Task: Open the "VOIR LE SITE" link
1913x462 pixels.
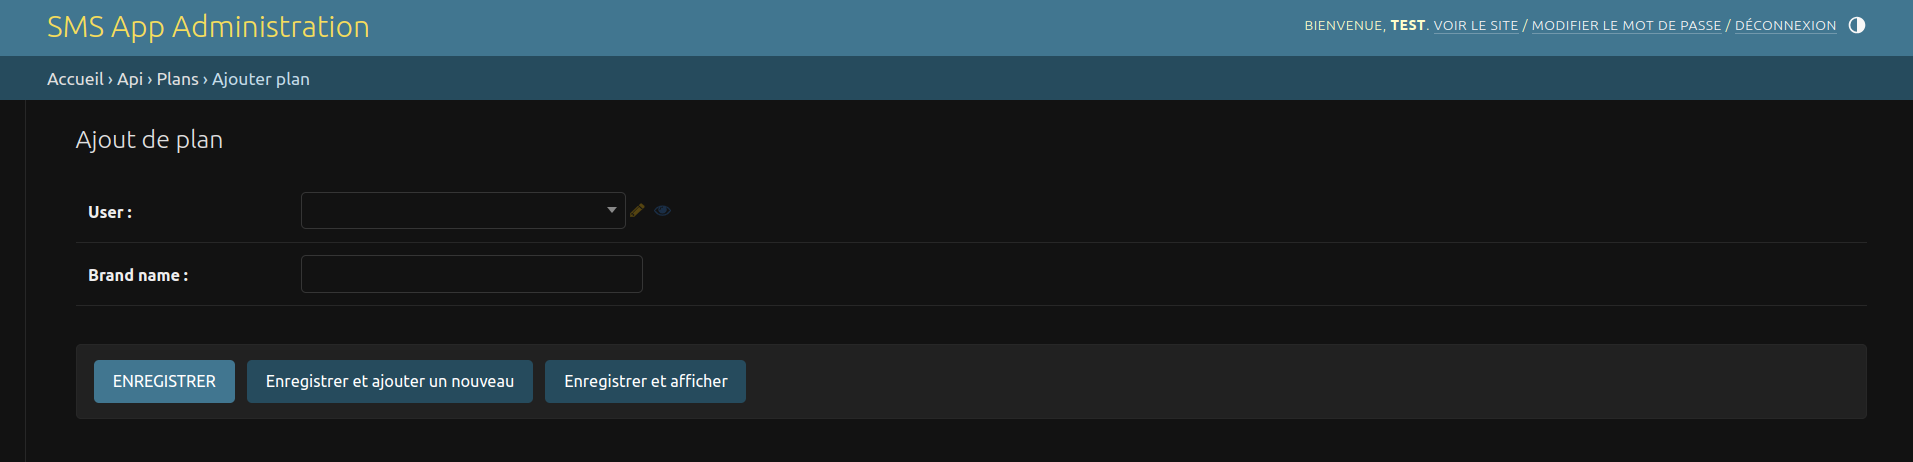Action: [1475, 26]
